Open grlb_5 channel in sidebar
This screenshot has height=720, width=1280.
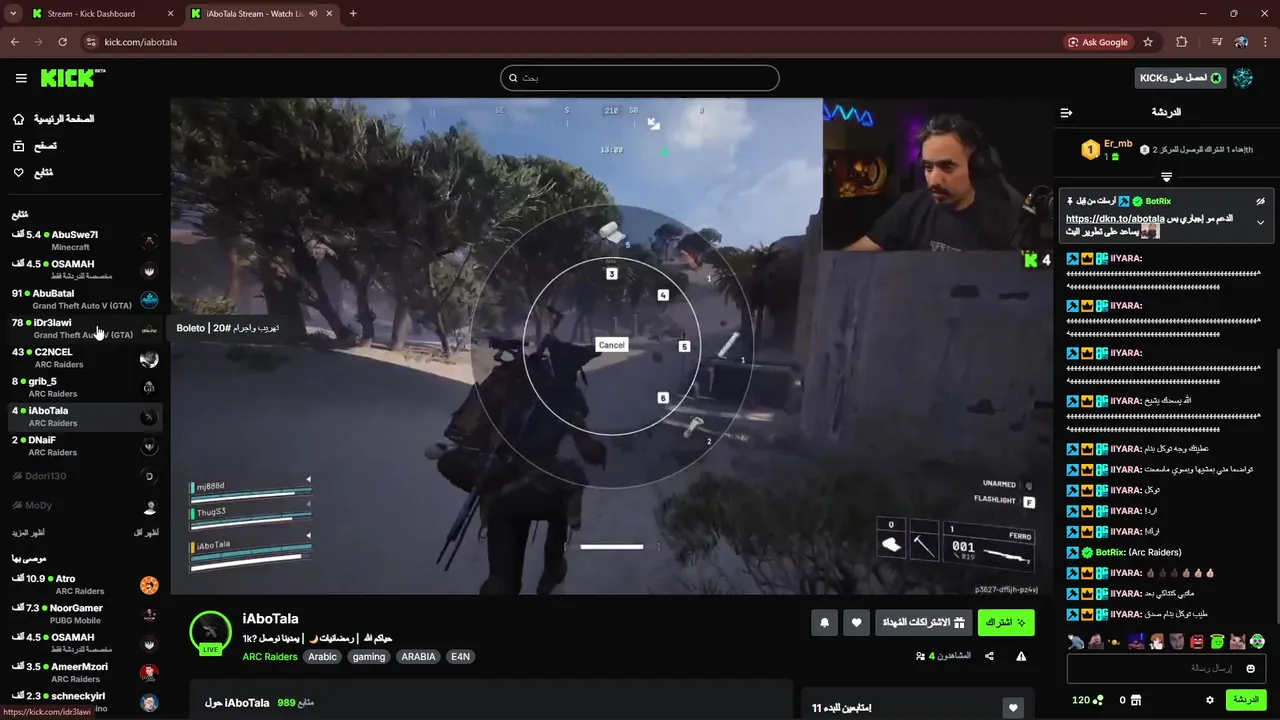tap(85, 387)
